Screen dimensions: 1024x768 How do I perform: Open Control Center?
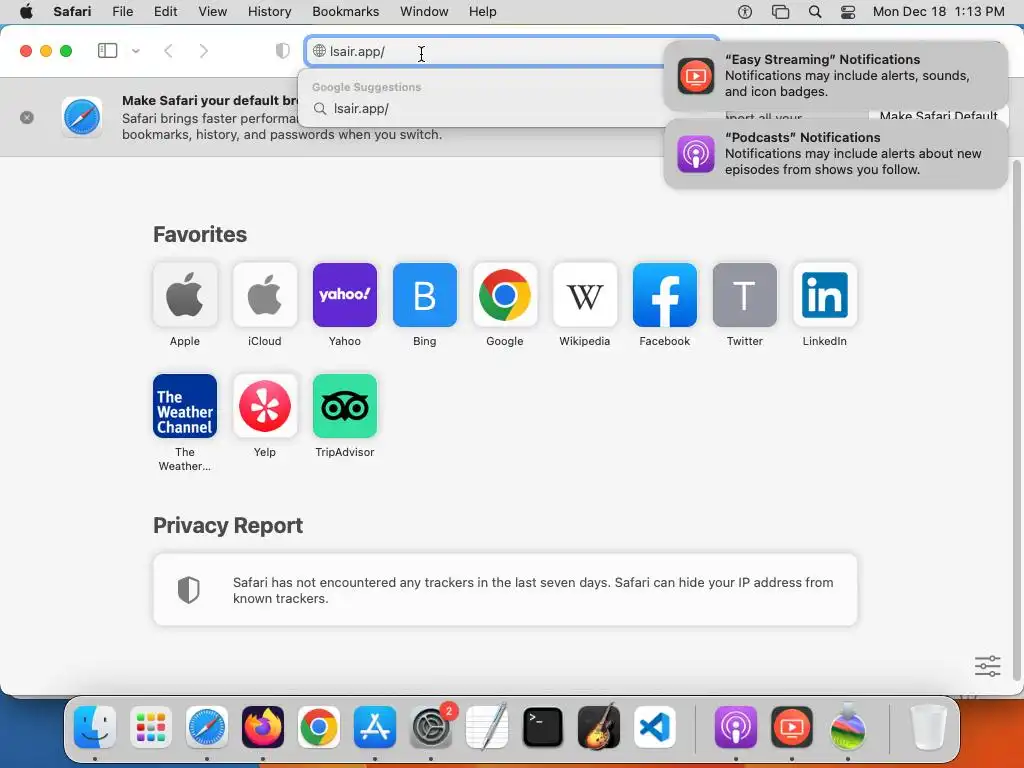(x=848, y=12)
